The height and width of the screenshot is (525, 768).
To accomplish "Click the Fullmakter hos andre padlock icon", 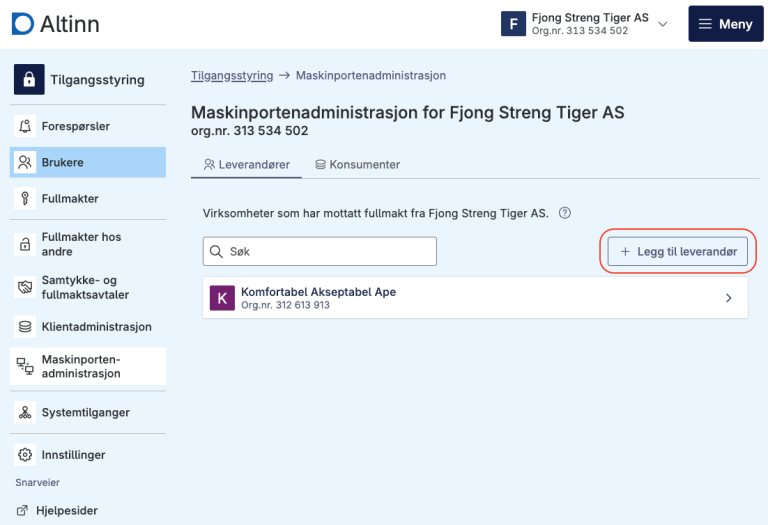I will 25,244.
